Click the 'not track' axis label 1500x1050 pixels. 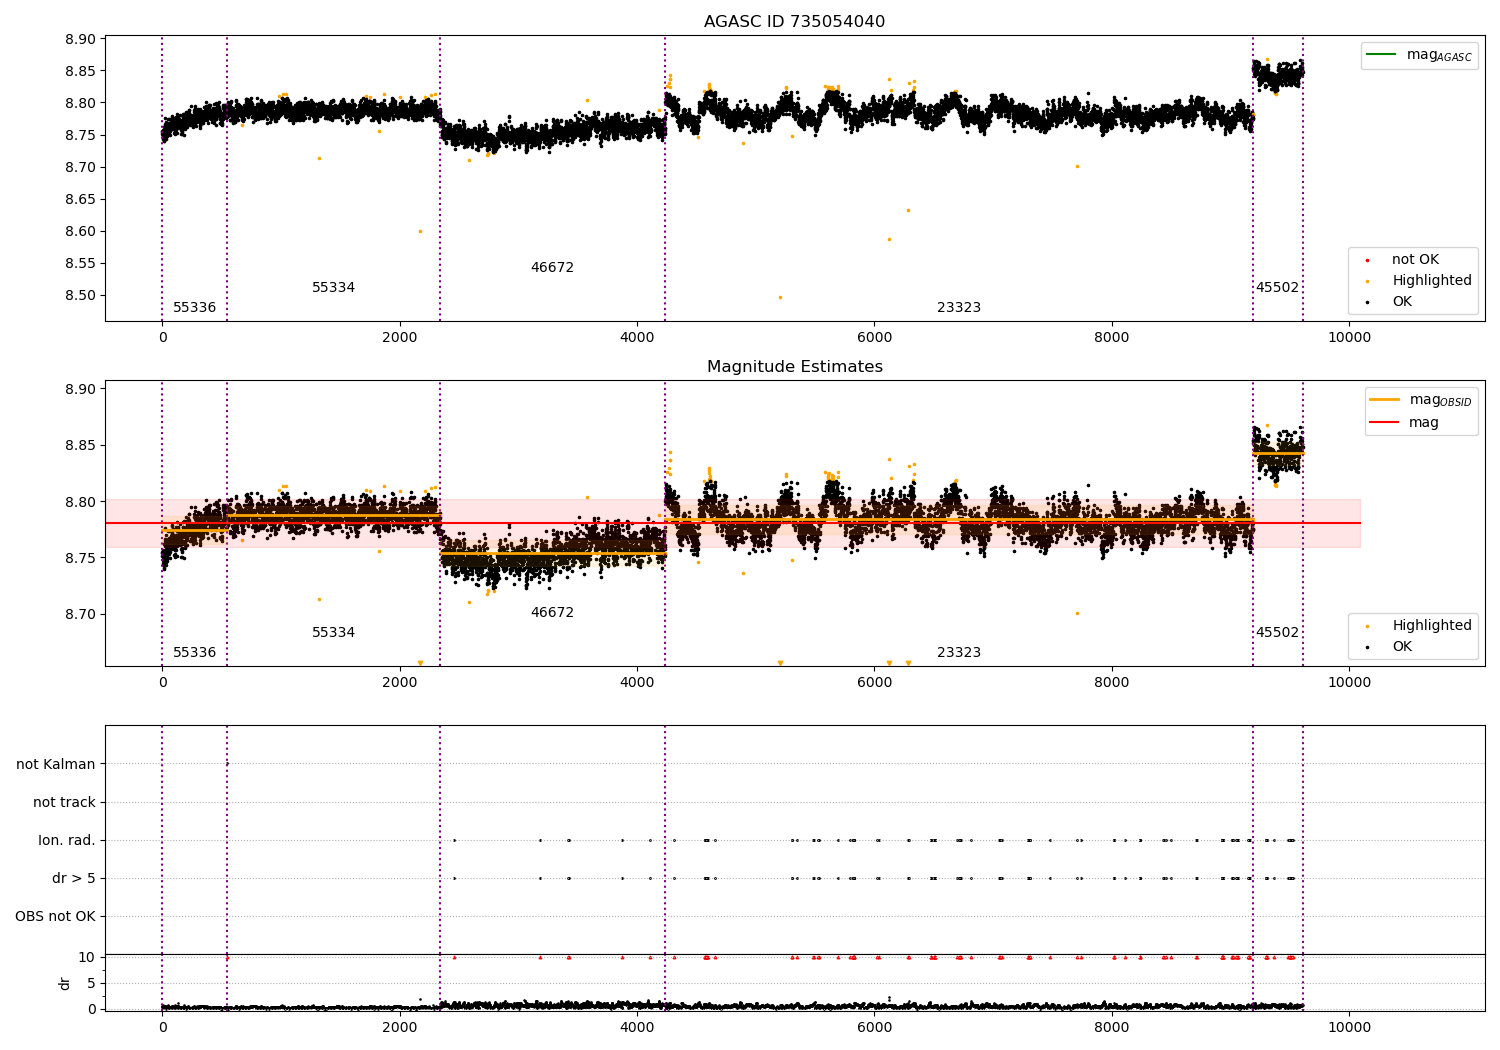coord(64,803)
